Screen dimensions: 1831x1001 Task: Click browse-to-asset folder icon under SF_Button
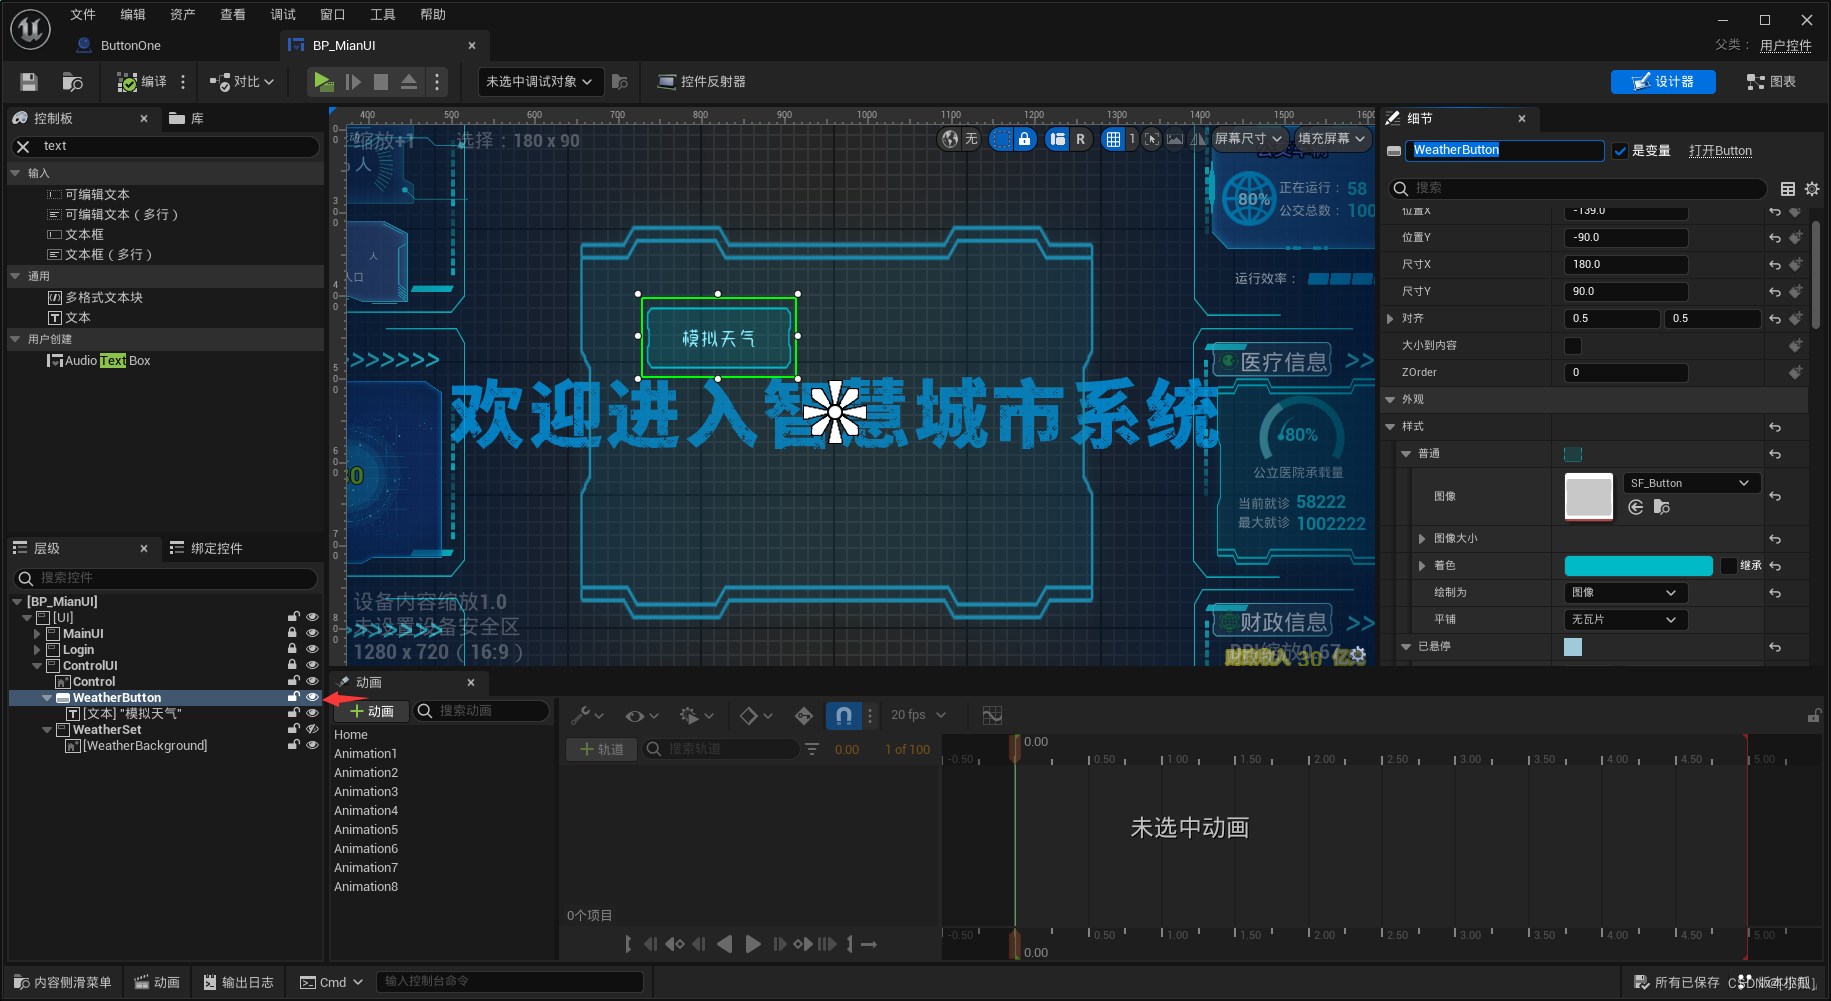pos(1662,507)
